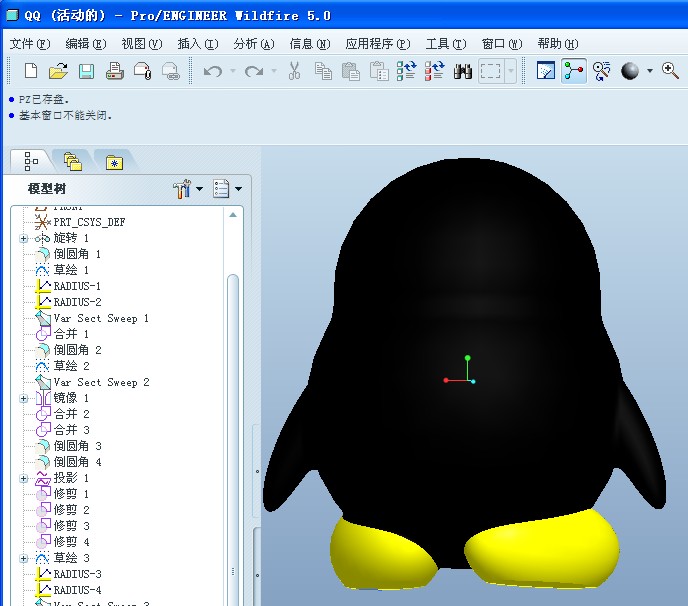Screen dimensions: 688x606
Task: Toggle spin center display button
Action: (574, 70)
